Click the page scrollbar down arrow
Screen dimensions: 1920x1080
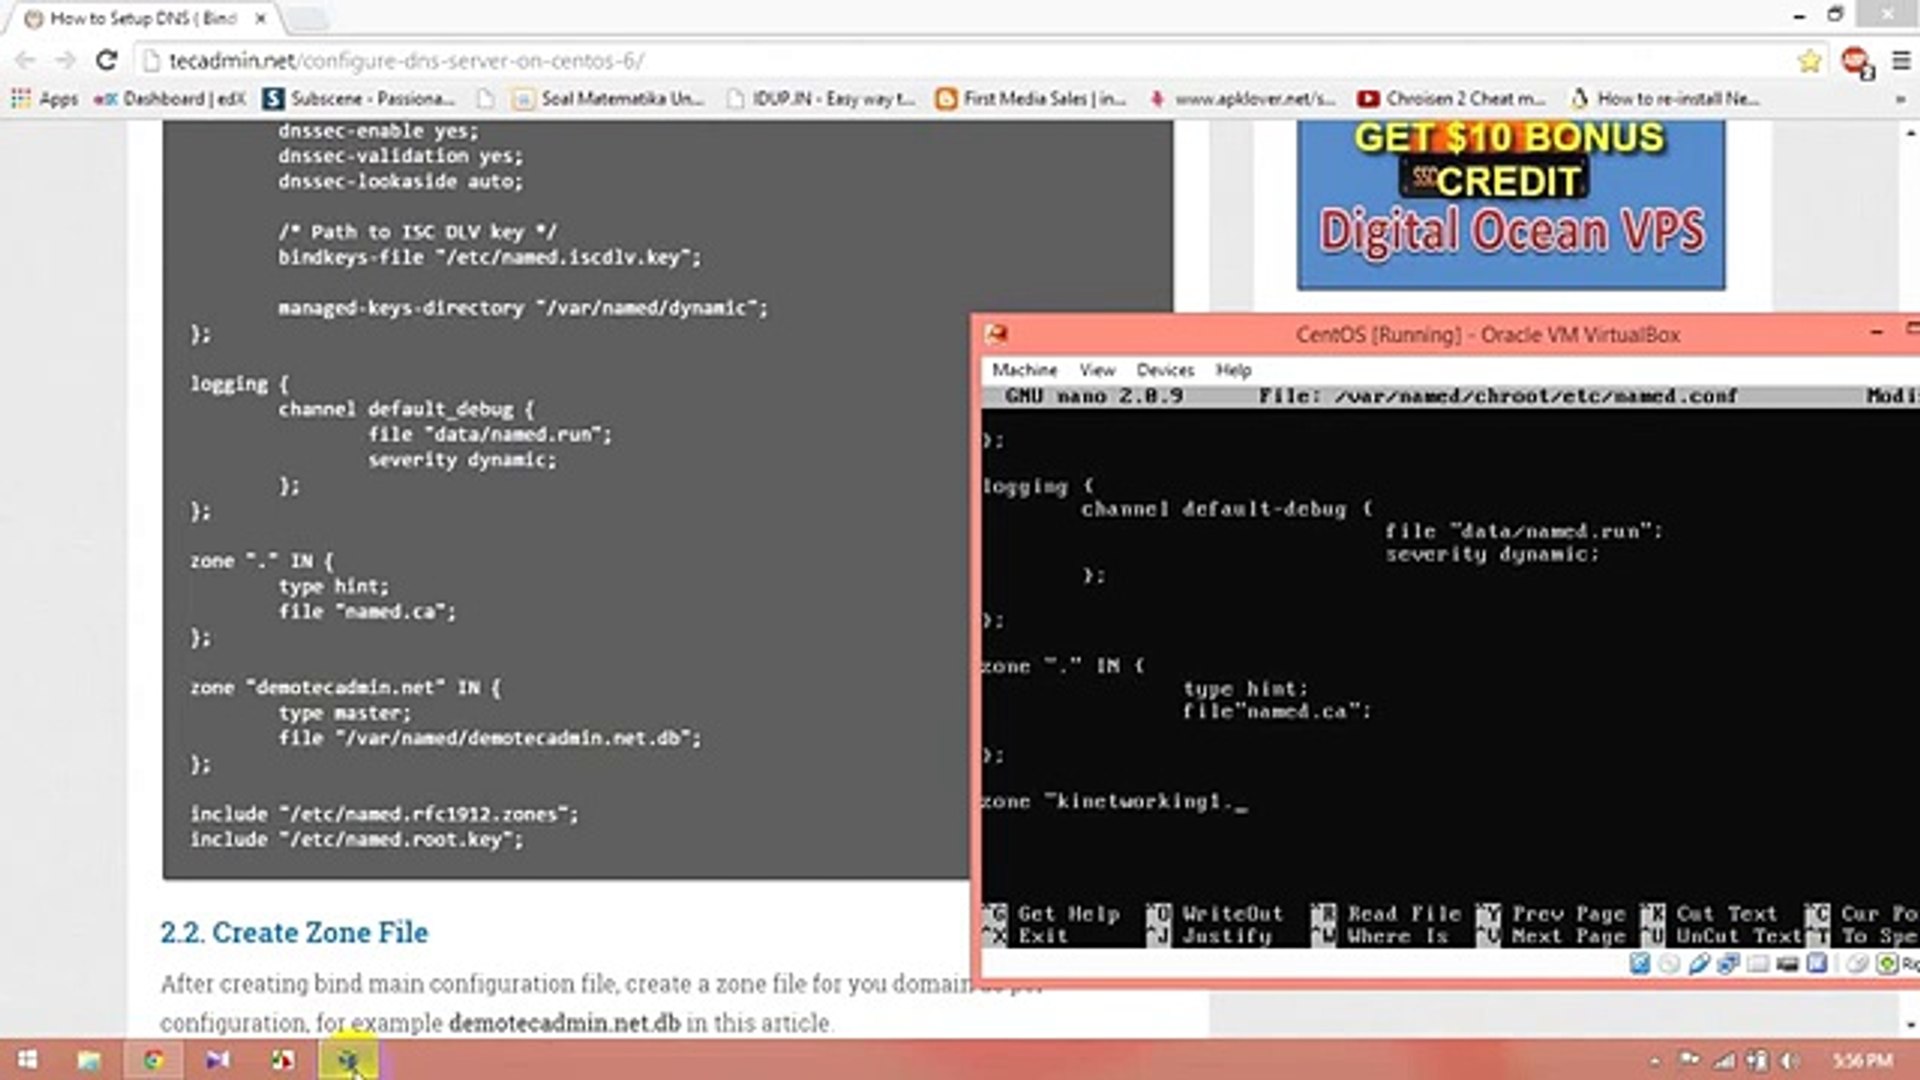pos(1910,1024)
